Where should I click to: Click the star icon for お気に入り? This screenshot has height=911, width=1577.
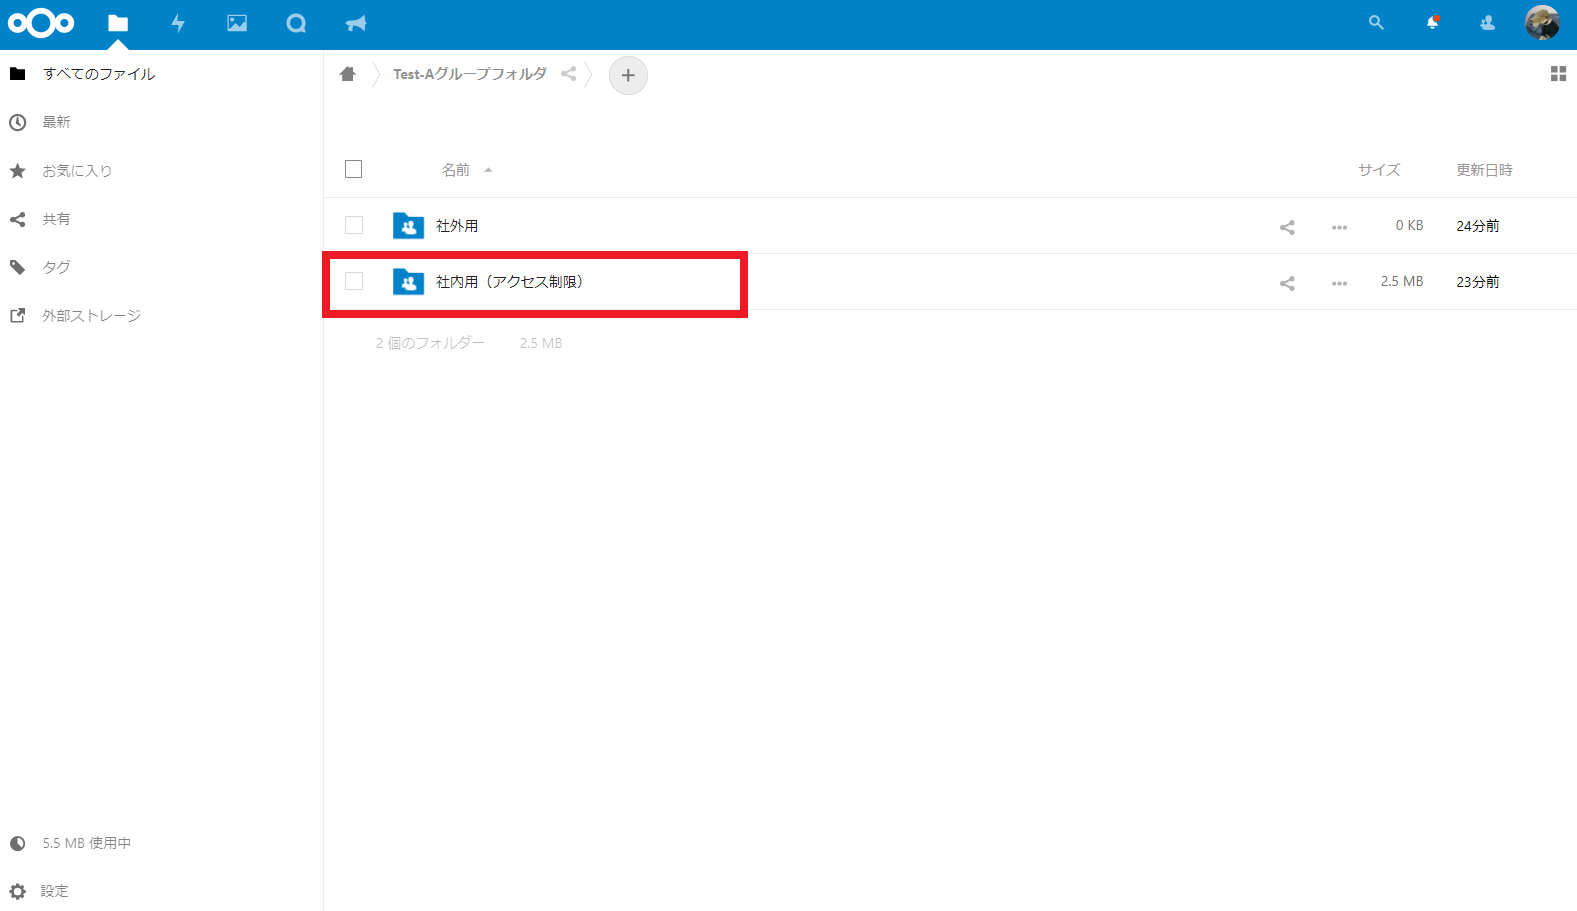17,171
